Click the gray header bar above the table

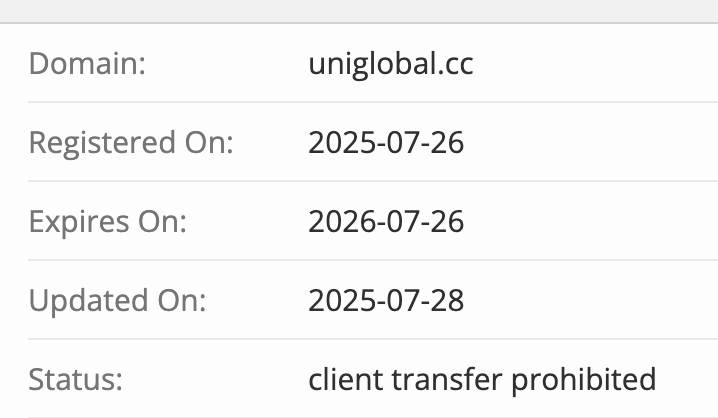(359, 10)
